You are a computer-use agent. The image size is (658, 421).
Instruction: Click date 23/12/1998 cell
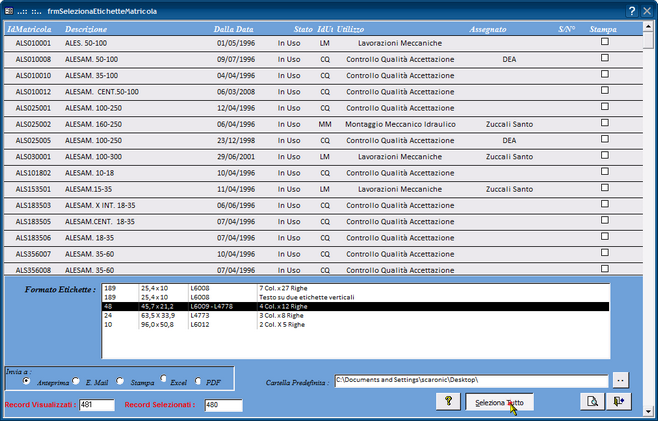point(236,141)
